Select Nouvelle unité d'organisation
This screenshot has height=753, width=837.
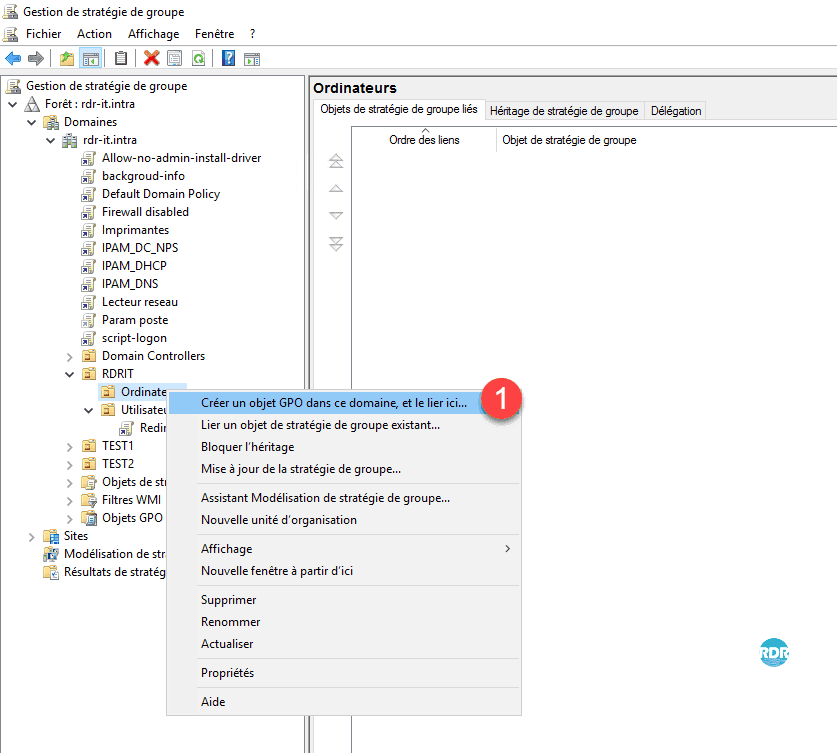pos(344,520)
